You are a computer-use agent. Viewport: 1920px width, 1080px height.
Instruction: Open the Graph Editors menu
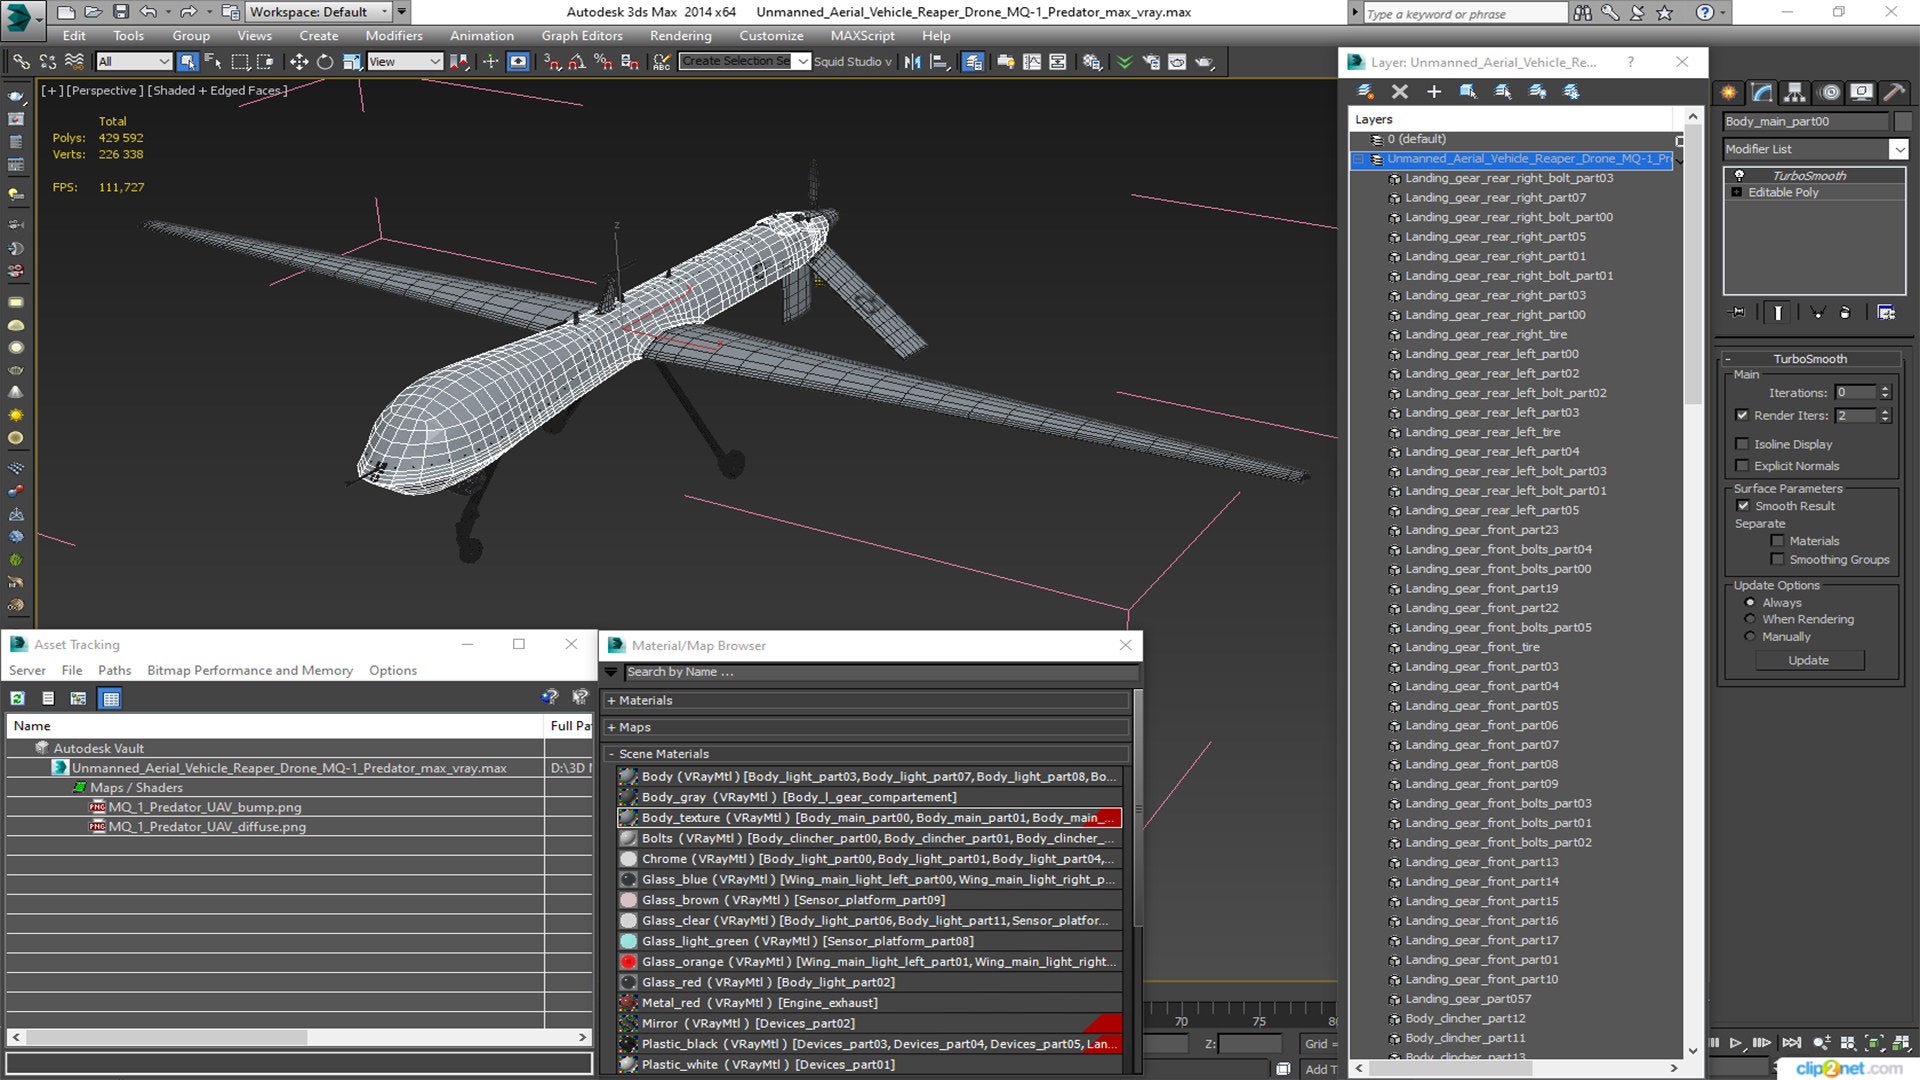[581, 36]
